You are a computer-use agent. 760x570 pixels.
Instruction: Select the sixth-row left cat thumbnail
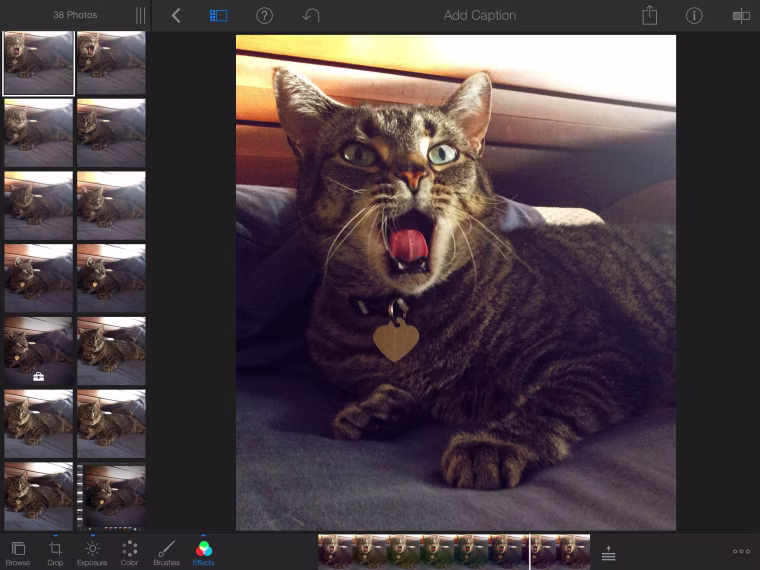point(39,424)
